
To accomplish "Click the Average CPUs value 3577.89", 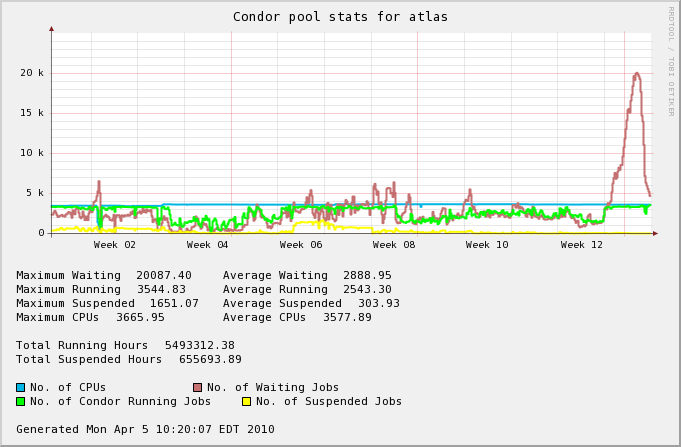I will point(347,317).
